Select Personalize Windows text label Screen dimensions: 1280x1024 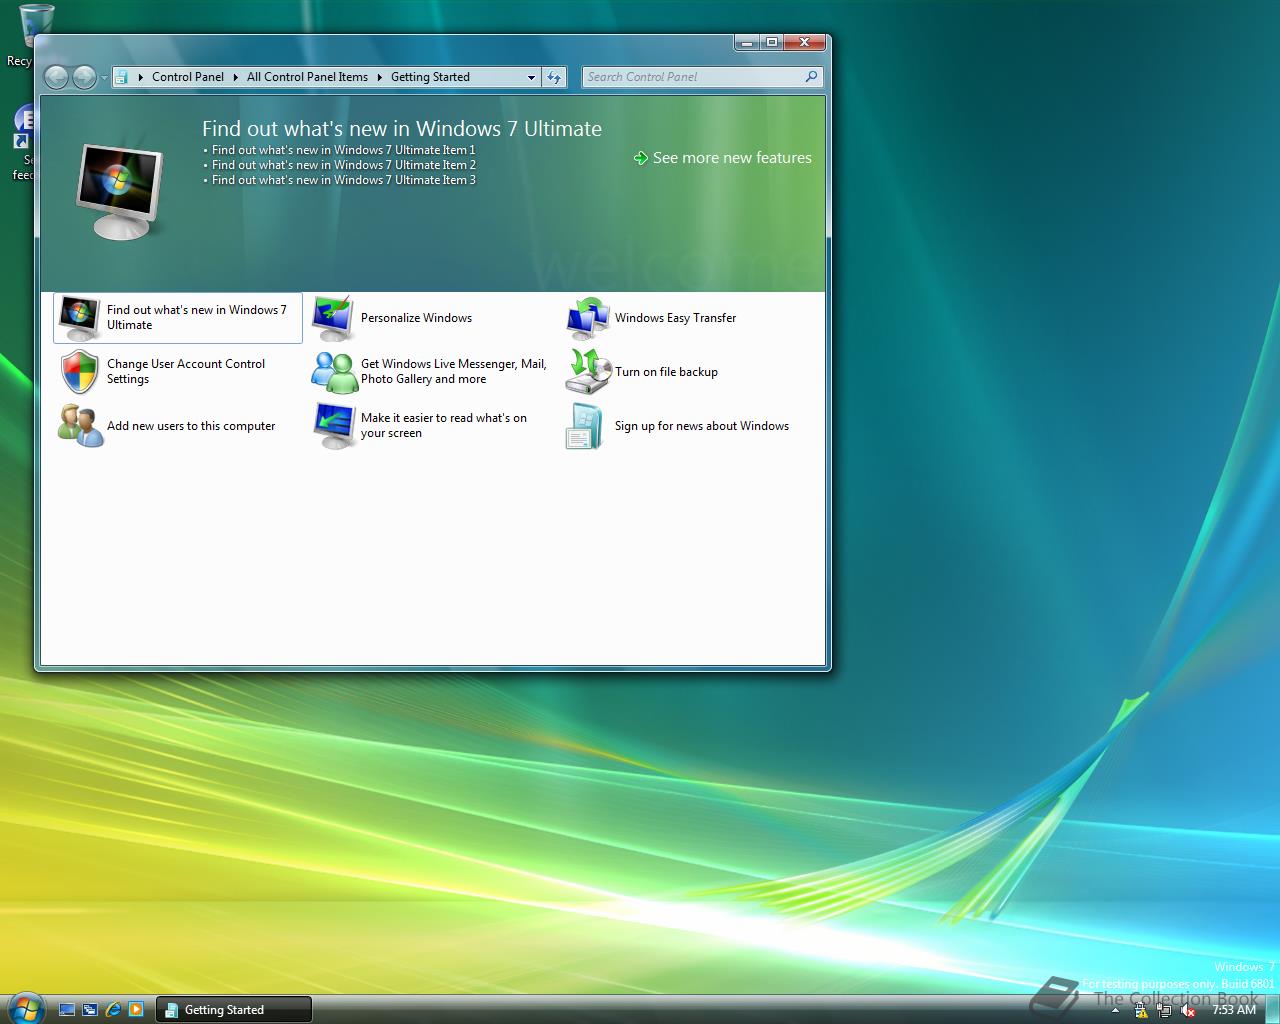[x=416, y=318]
